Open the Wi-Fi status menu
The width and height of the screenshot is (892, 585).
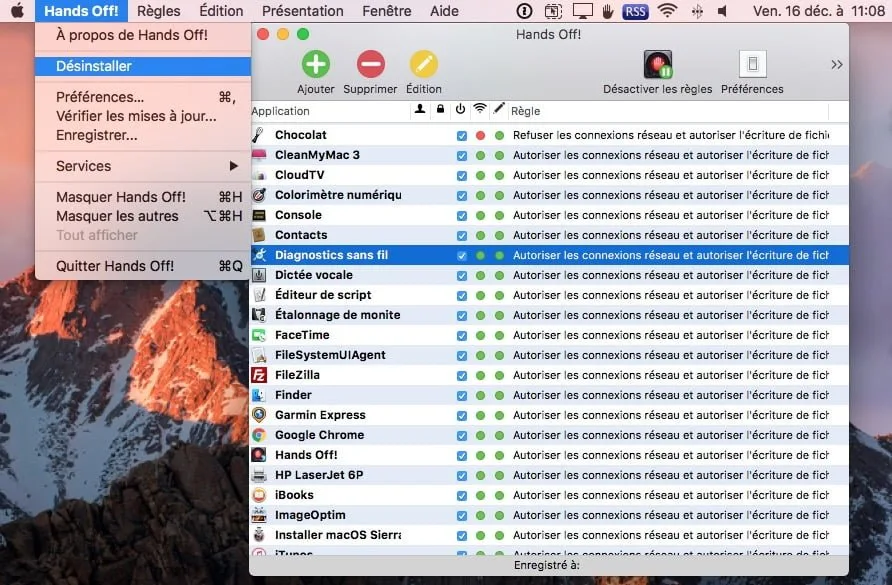pos(667,11)
